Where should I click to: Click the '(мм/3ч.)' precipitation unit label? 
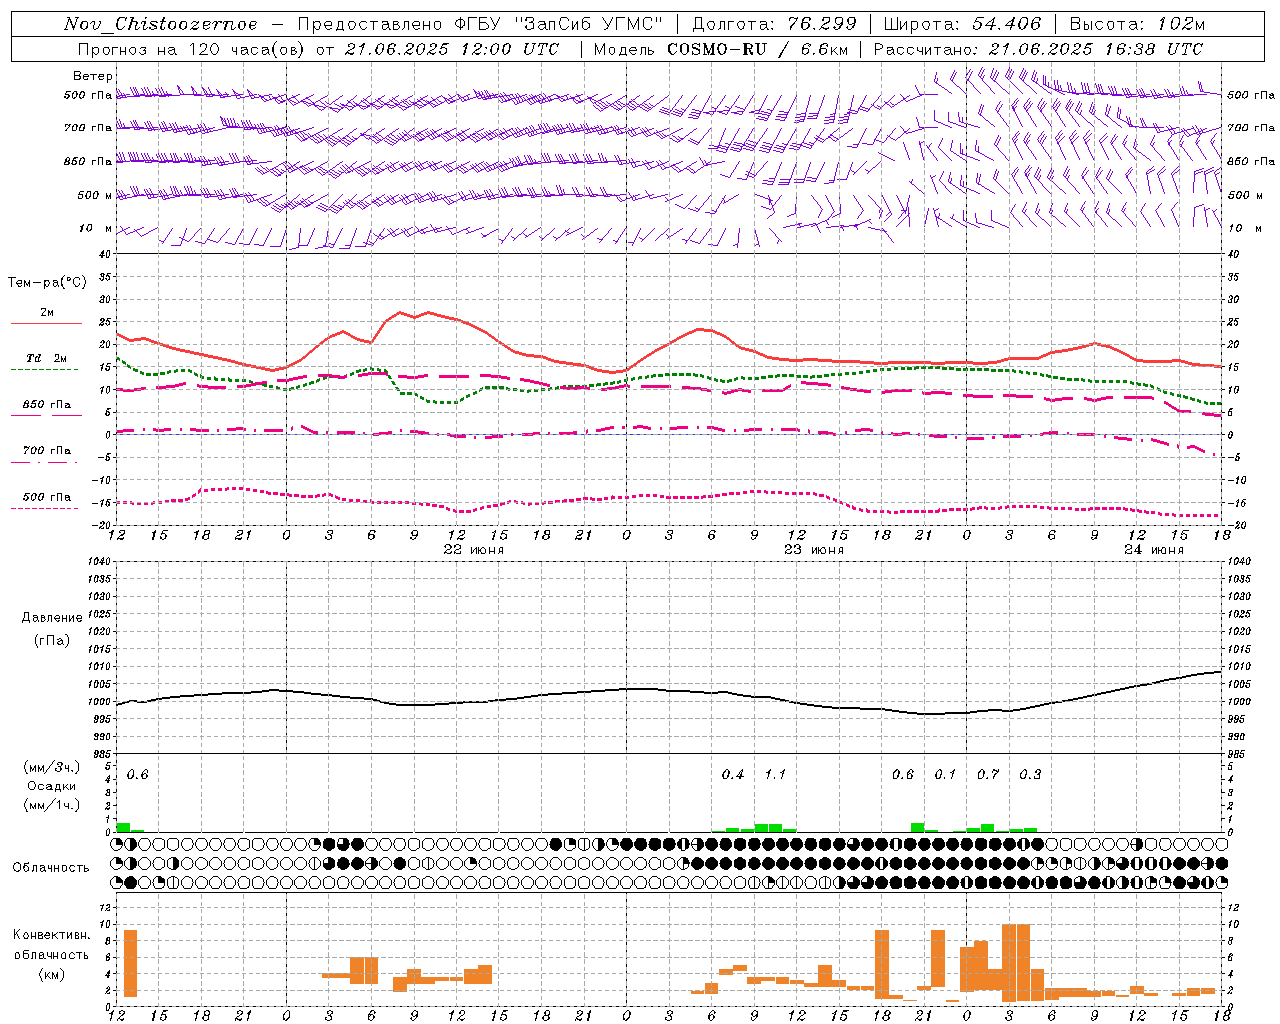[x=52, y=768]
